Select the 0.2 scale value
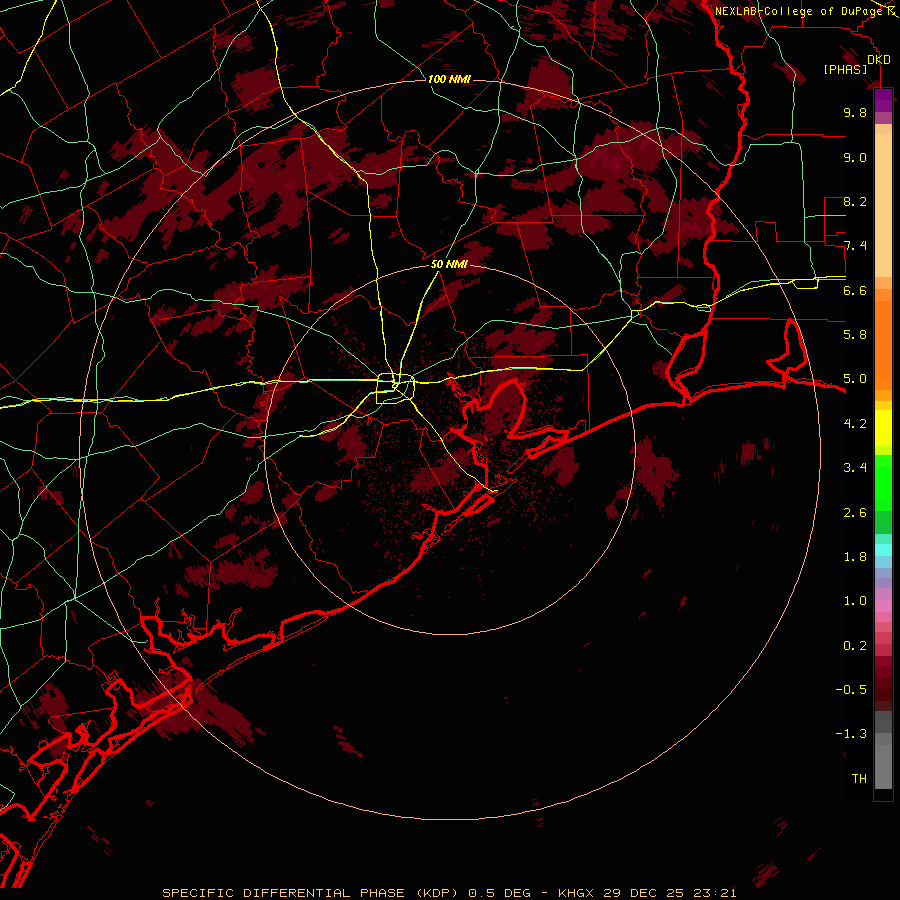 [855, 646]
